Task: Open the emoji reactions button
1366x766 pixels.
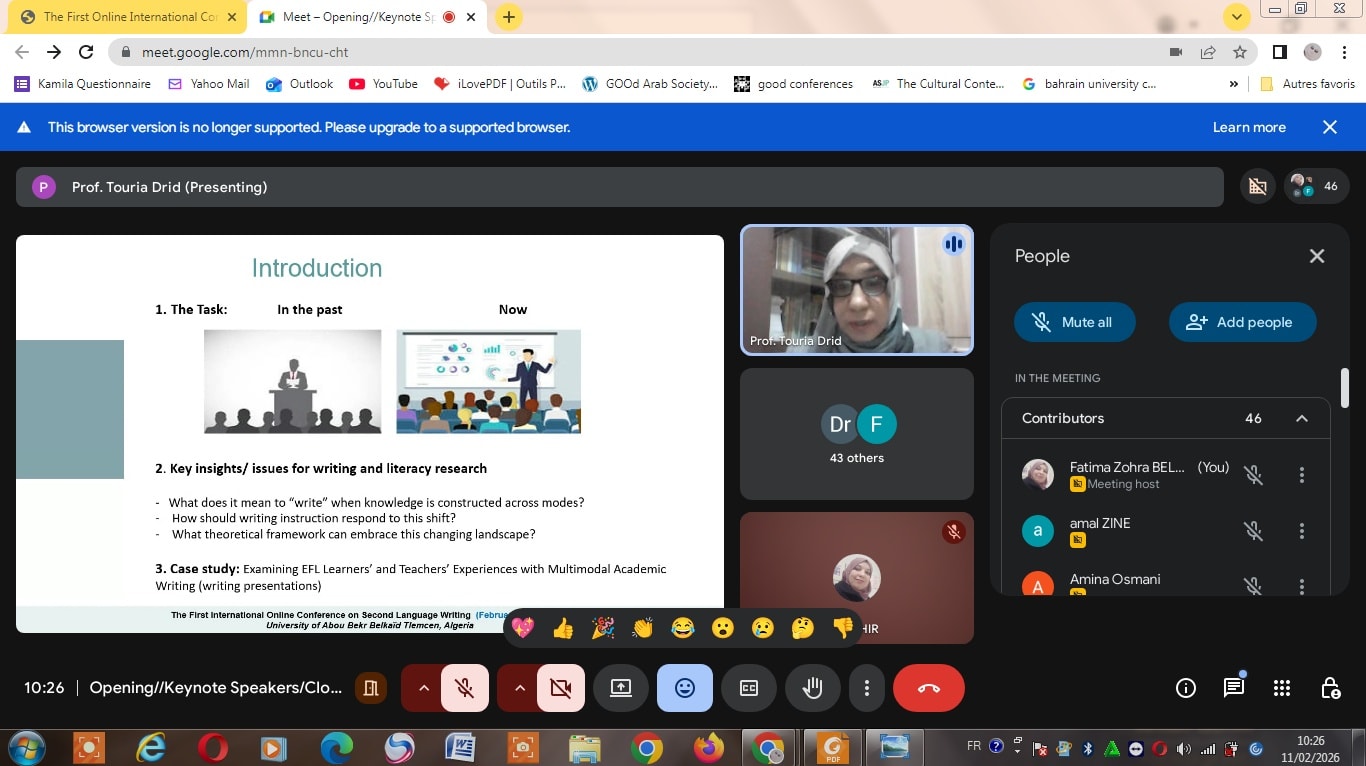Action: pyautogui.click(x=685, y=688)
